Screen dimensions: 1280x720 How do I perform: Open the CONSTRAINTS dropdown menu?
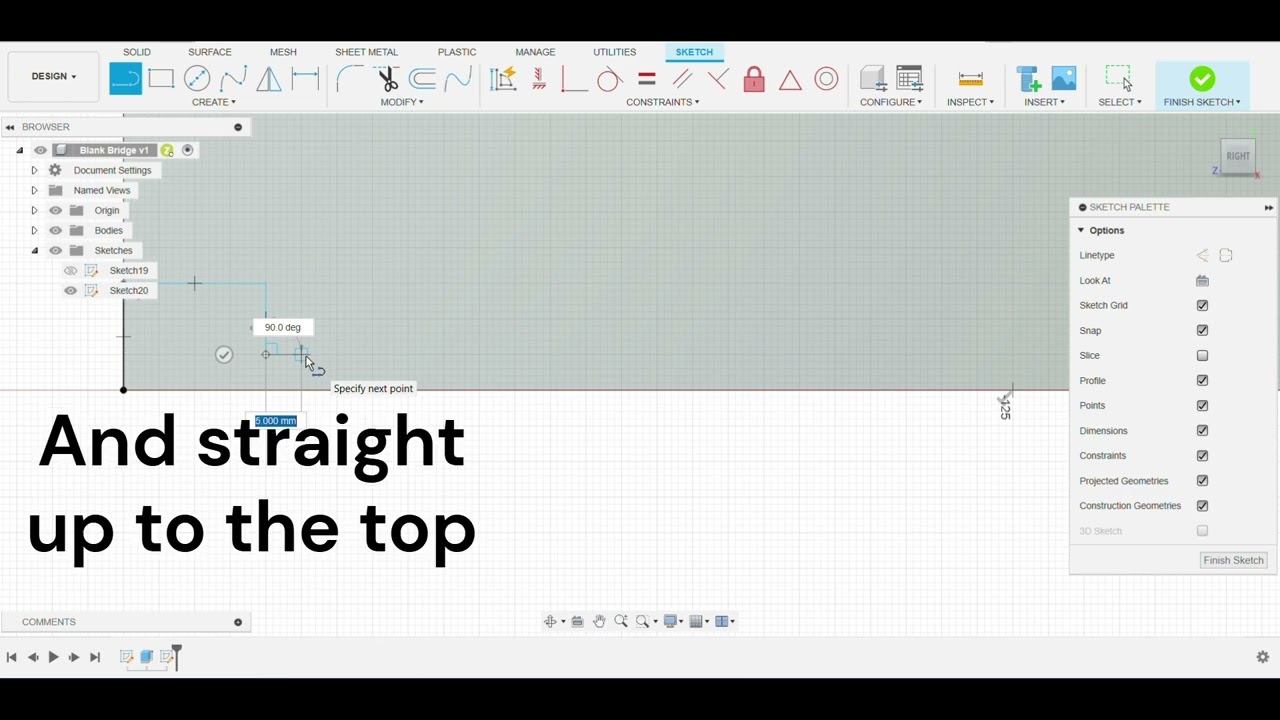(662, 102)
